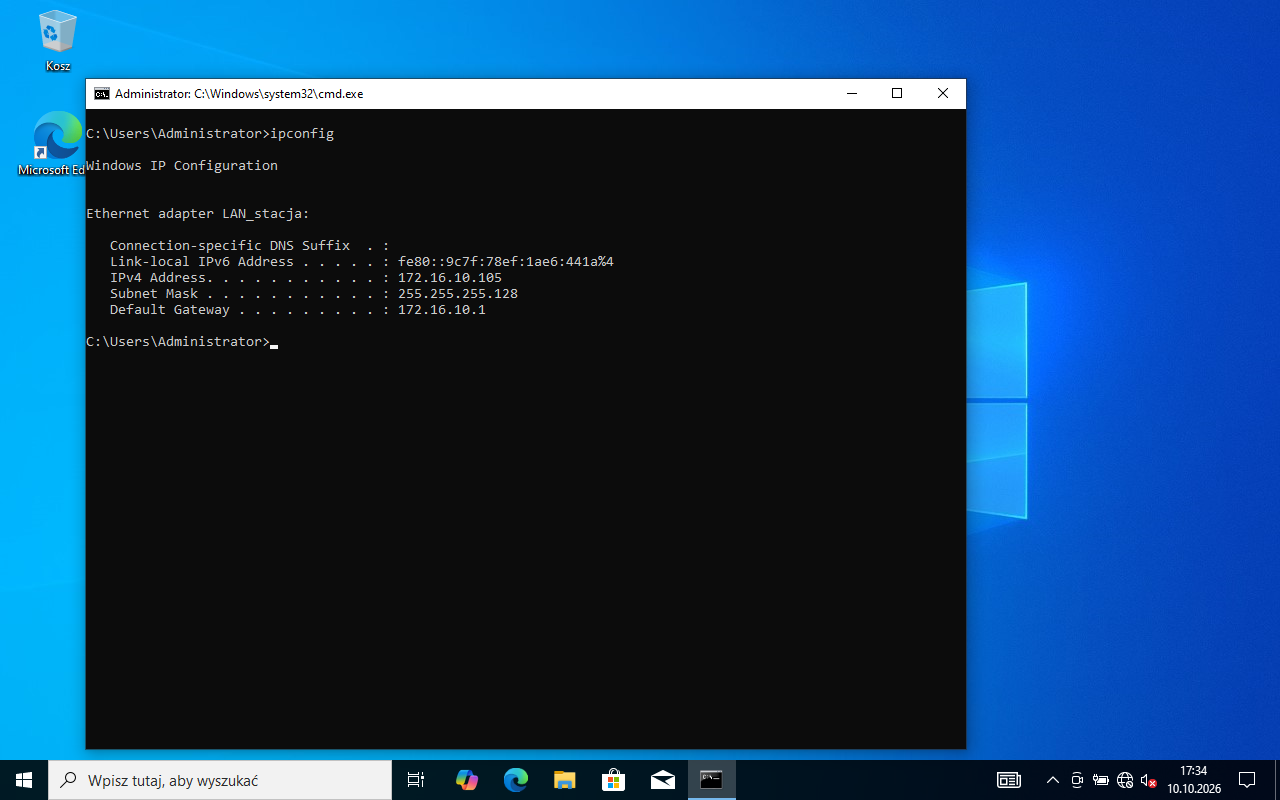Click the Show desktop sliver
The height and width of the screenshot is (800, 1280).
[1277, 780]
